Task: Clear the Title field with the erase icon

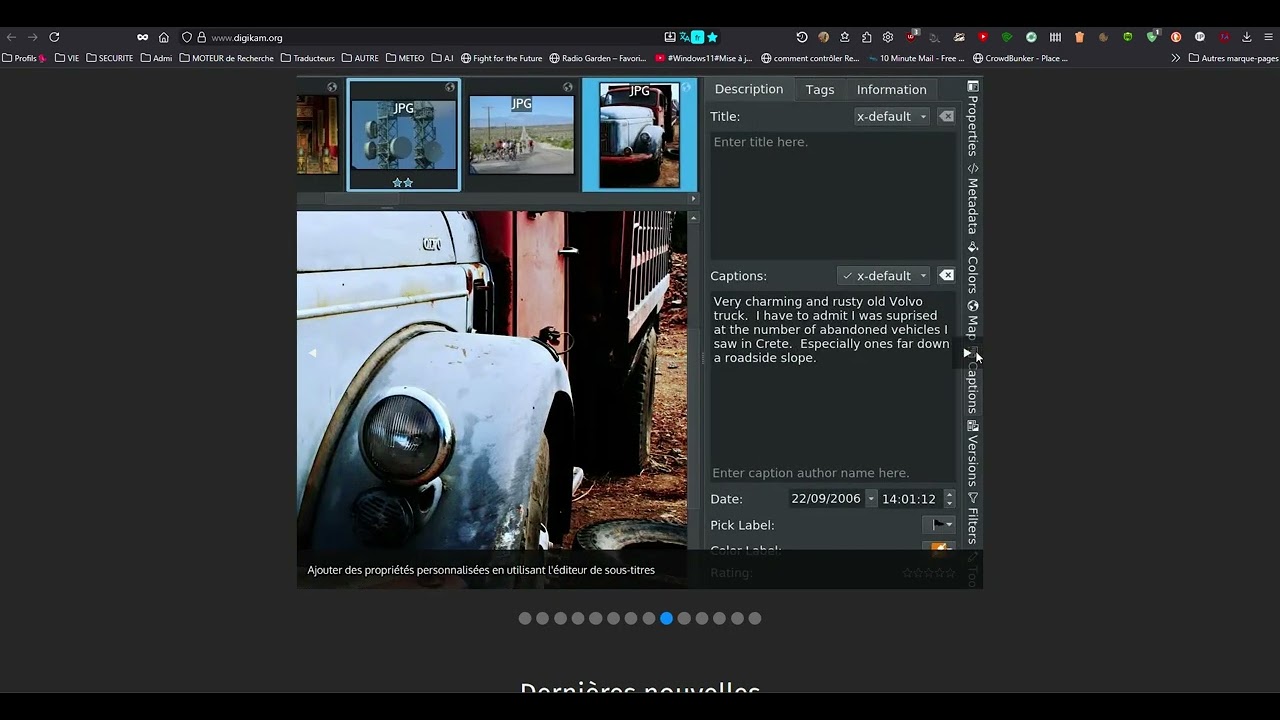Action: [x=946, y=116]
